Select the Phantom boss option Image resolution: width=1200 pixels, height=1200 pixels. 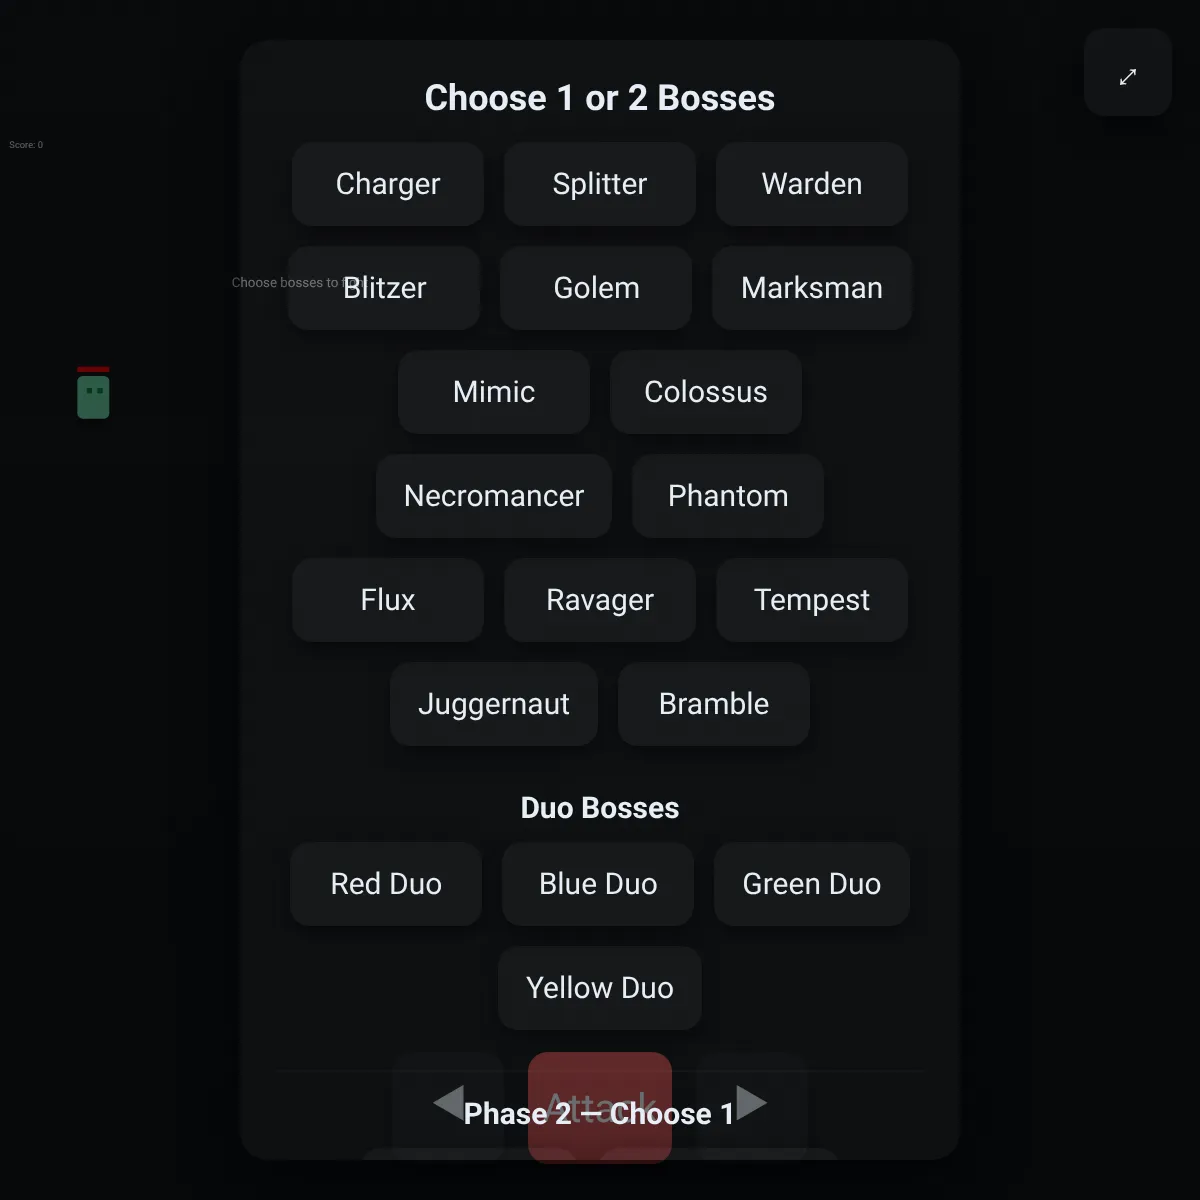click(x=728, y=496)
